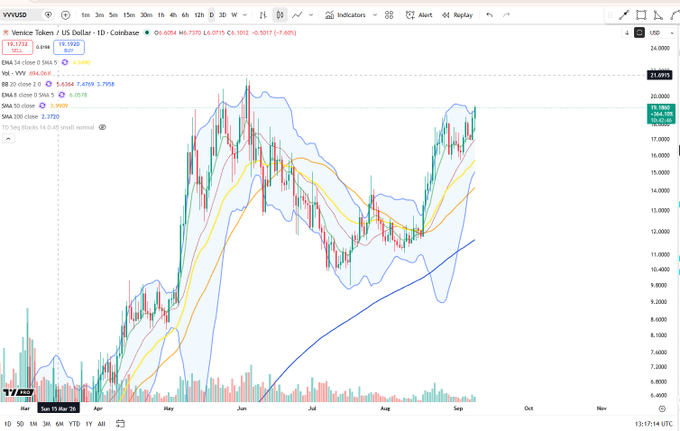Select the 1h timeframe
This screenshot has width=680, height=431.
tap(161, 15)
